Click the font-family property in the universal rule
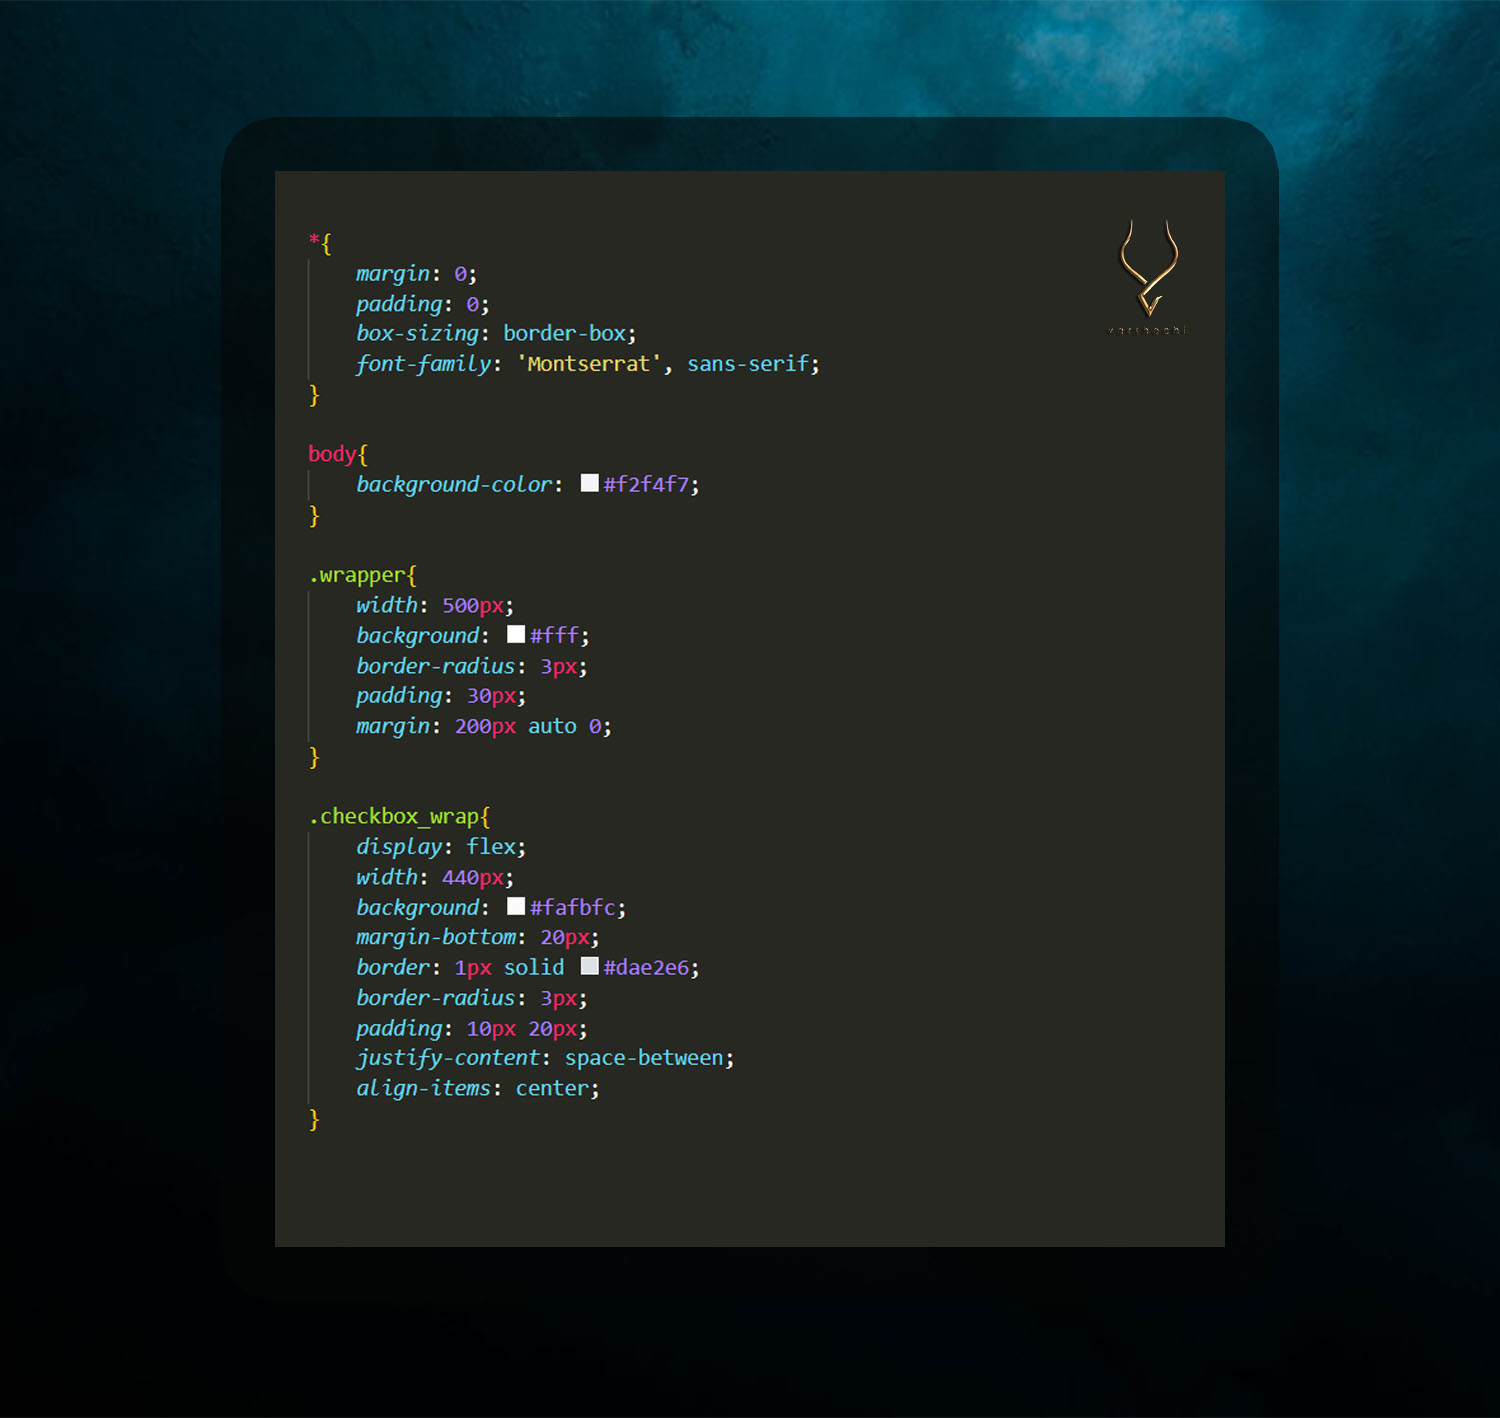 (x=424, y=363)
